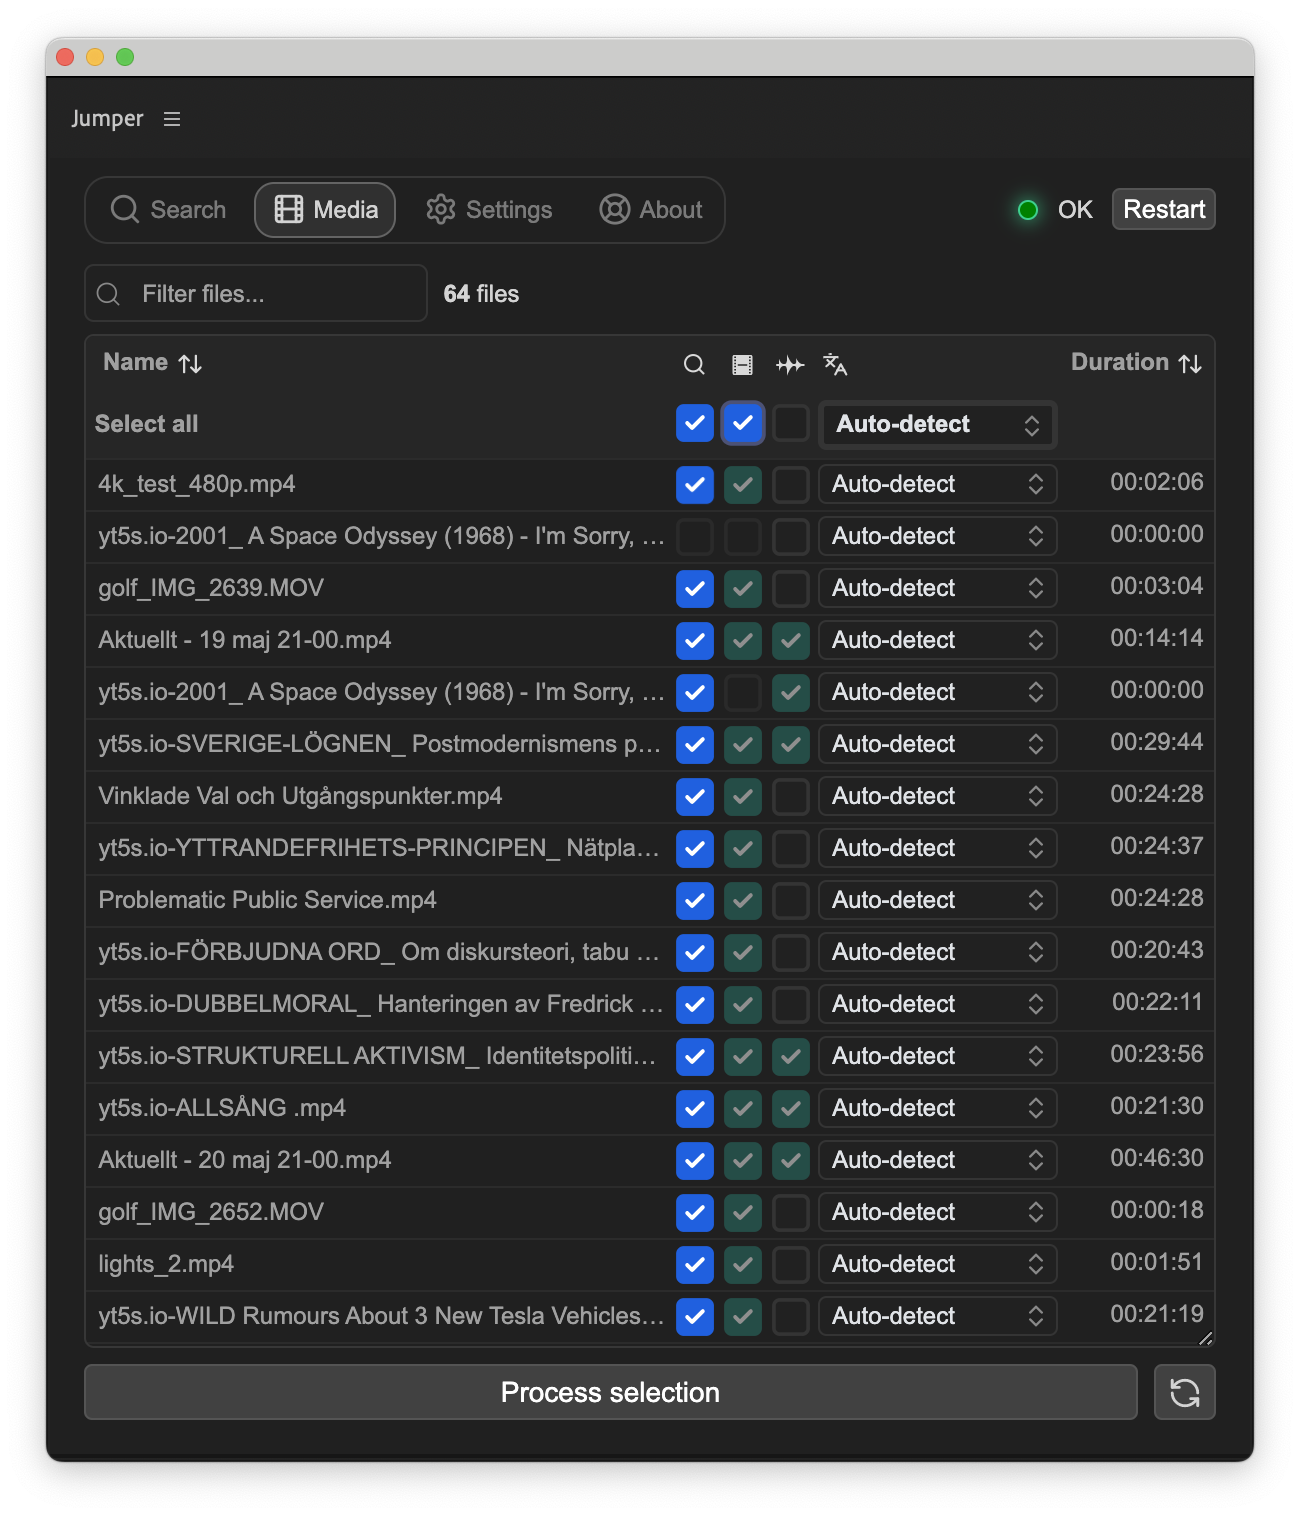Click the magnifier search column header icon
Image resolution: width=1300 pixels, height=1516 pixels.
pos(694,365)
